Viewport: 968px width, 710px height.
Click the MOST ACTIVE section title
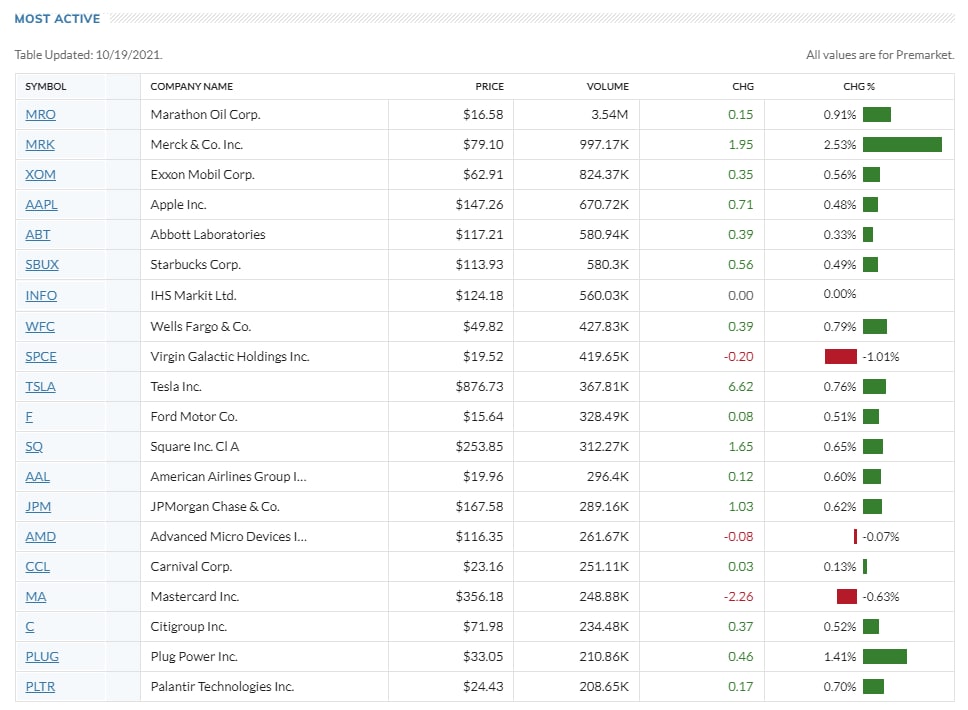click(57, 19)
